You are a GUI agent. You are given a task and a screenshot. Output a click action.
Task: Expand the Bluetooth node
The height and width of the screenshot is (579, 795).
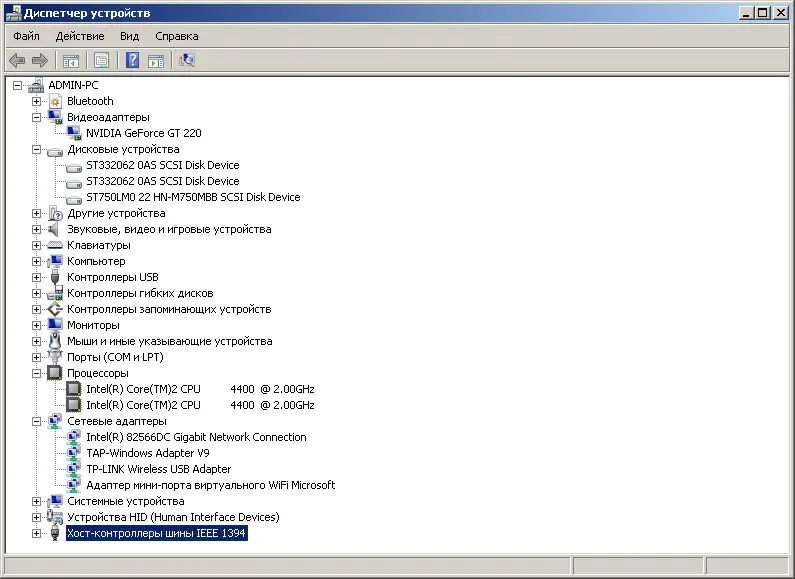(x=36, y=101)
